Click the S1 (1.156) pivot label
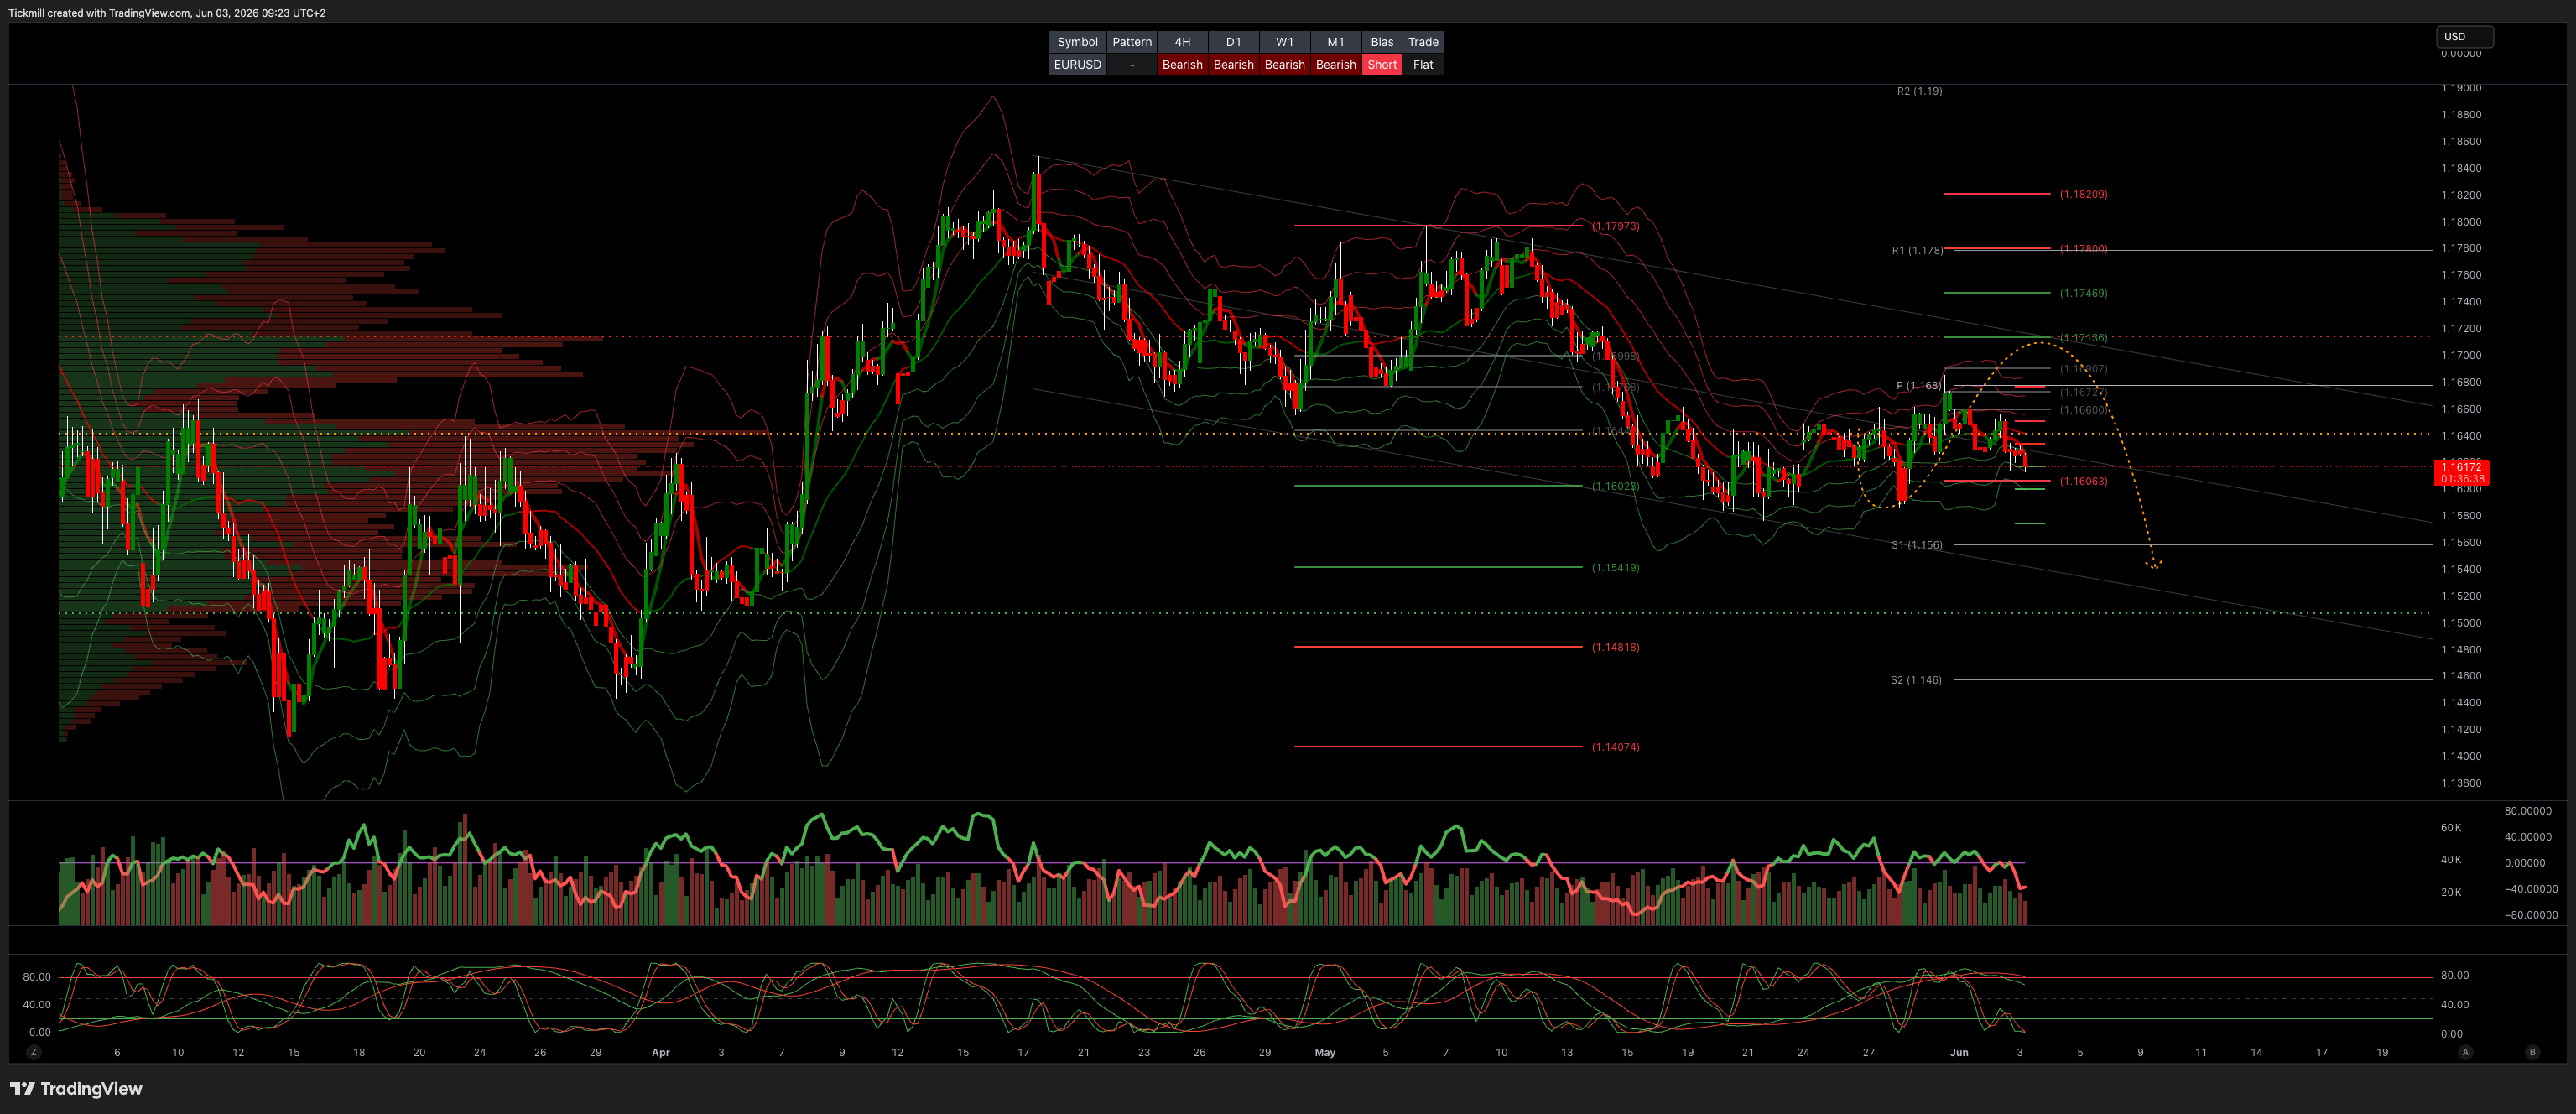The width and height of the screenshot is (2576, 1114). [x=1916, y=545]
